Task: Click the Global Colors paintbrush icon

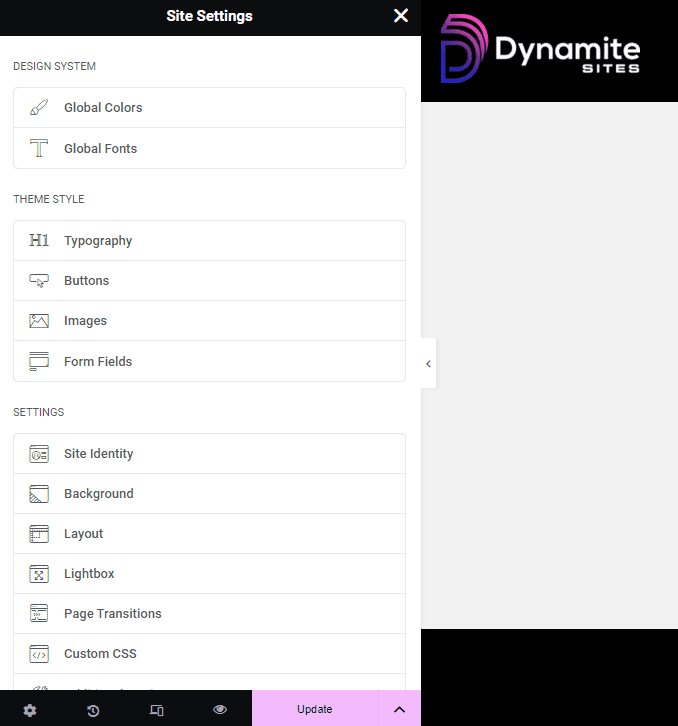Action: point(39,108)
